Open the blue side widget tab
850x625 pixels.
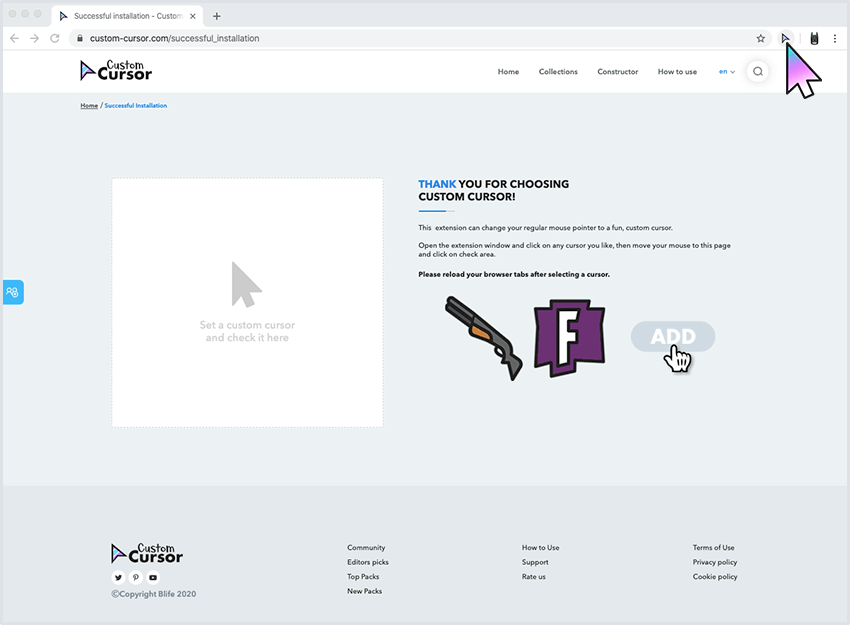click(x=13, y=292)
